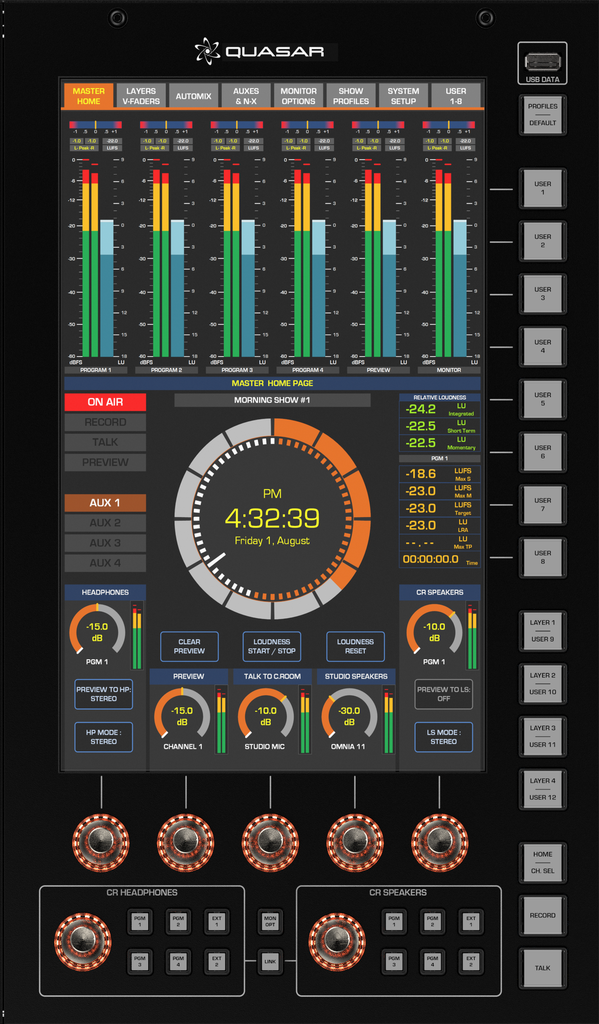Image resolution: width=599 pixels, height=1024 pixels.
Task: Select EXT 1 in CR Headphones section
Action: 216,921
